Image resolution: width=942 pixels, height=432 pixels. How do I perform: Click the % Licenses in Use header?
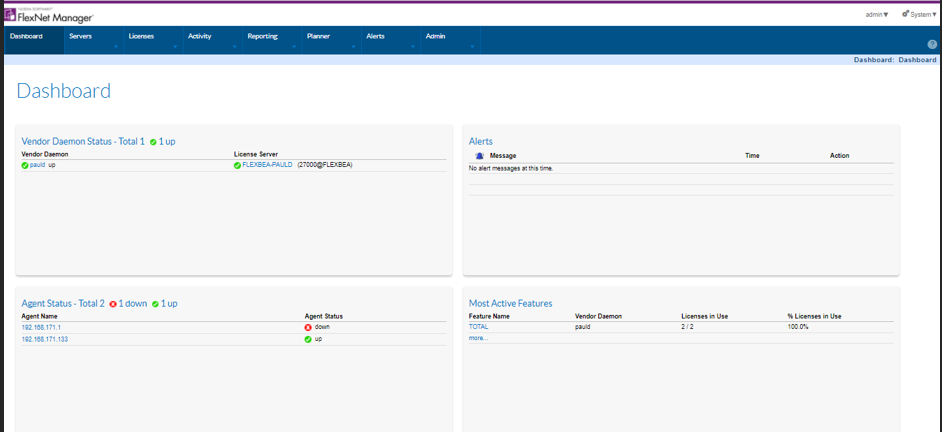coord(814,316)
